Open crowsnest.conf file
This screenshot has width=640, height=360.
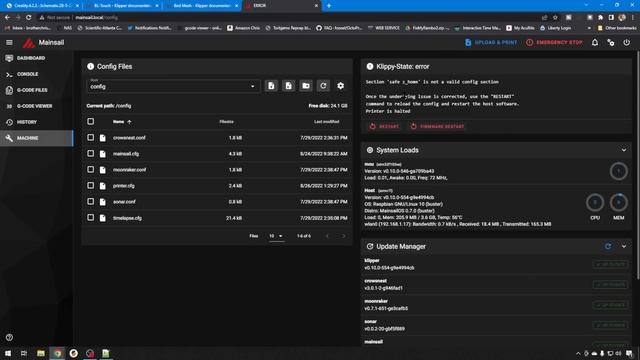[x=129, y=138]
